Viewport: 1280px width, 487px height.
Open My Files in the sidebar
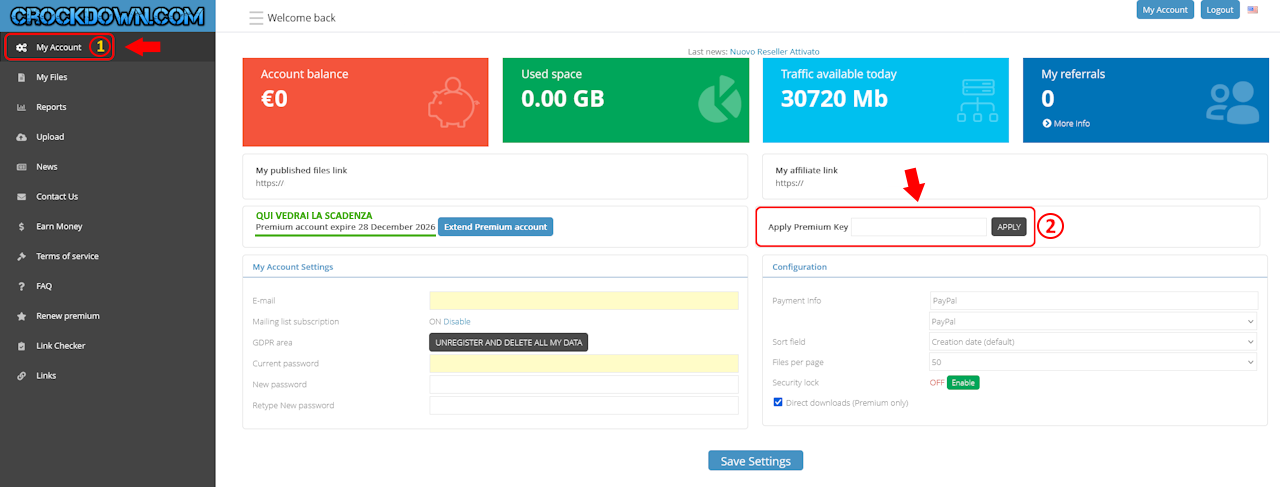52,77
